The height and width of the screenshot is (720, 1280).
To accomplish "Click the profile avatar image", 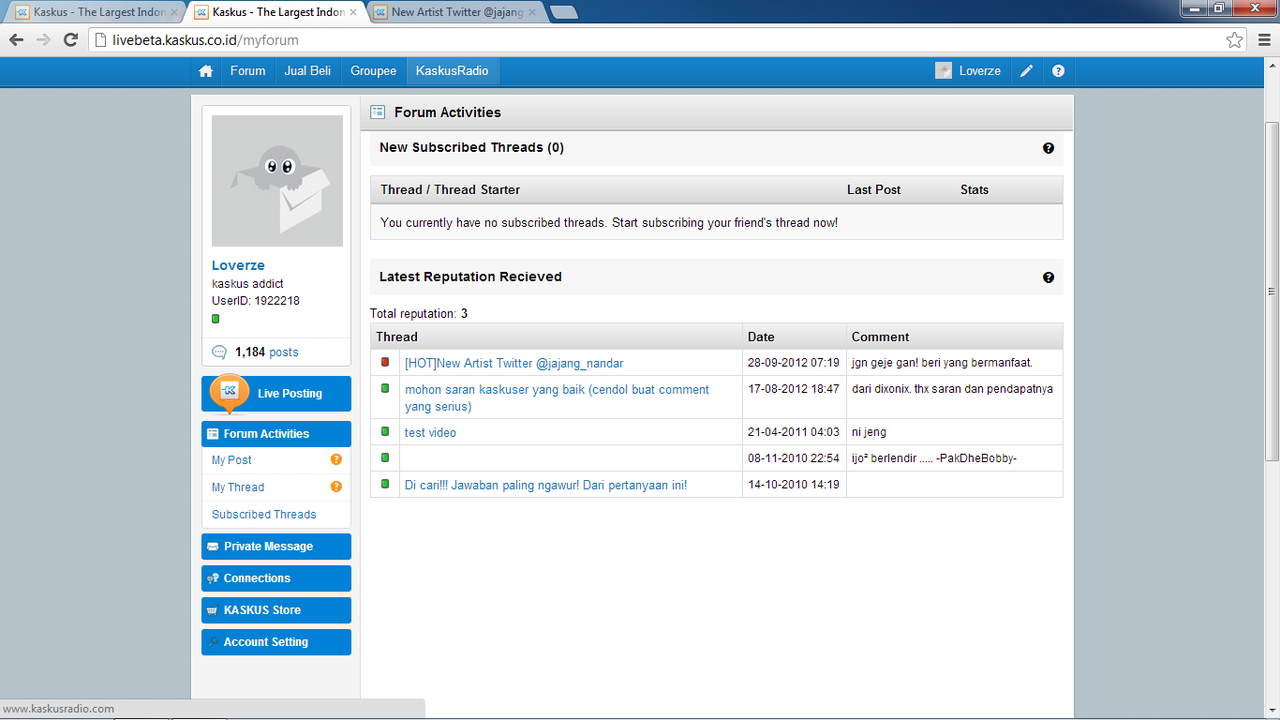I will tap(277, 181).
